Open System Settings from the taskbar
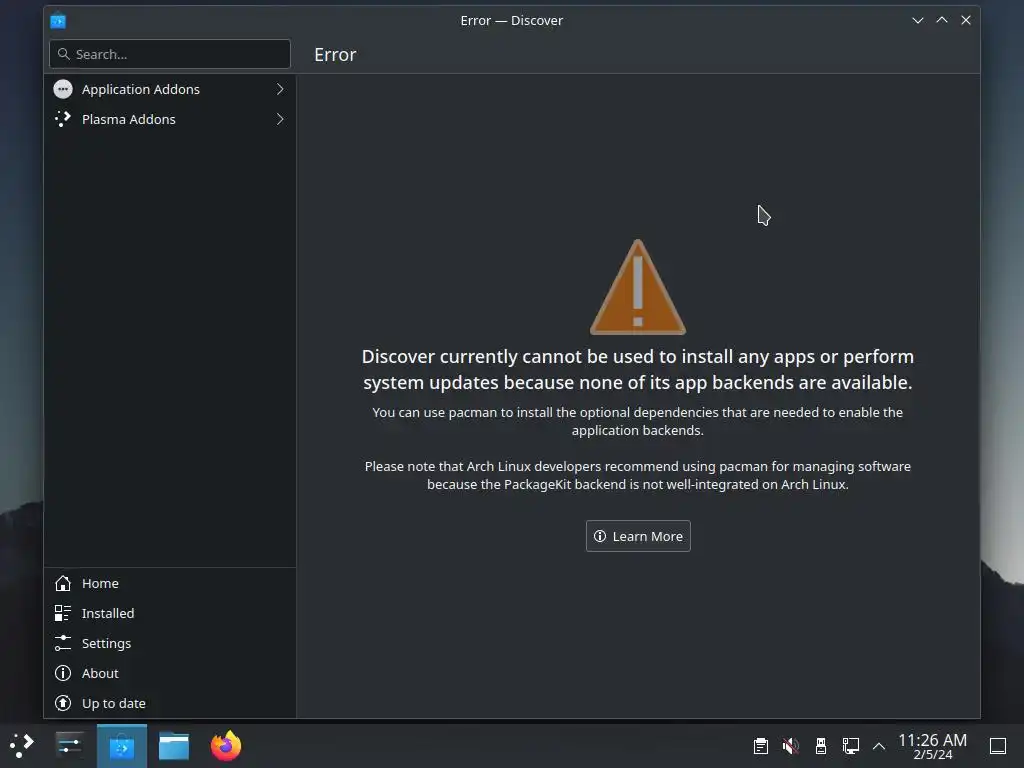 coord(69,745)
